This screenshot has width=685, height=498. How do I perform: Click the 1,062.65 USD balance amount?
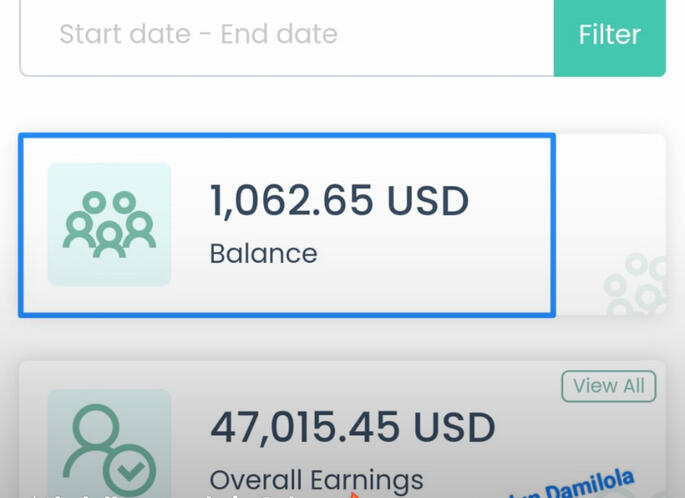coord(338,202)
